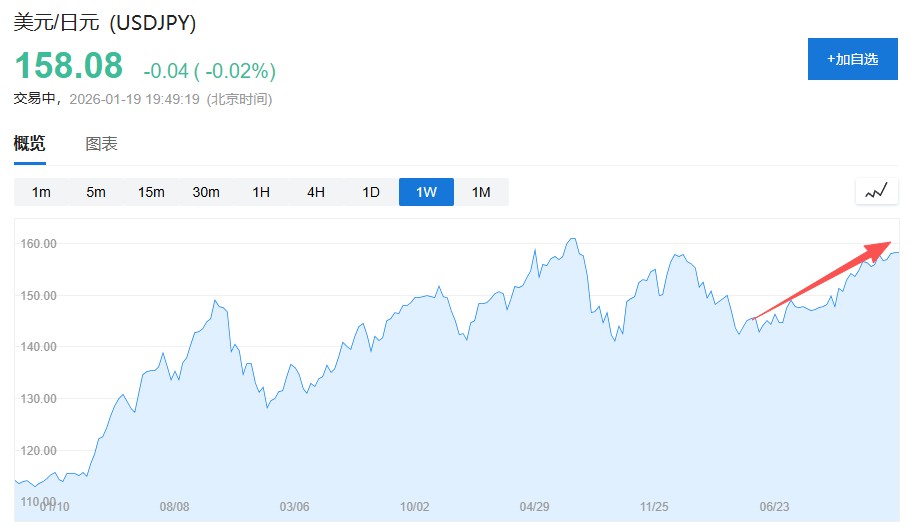The width and height of the screenshot is (911, 532).
Task: Switch to the 1D daily chart
Action: (x=371, y=192)
